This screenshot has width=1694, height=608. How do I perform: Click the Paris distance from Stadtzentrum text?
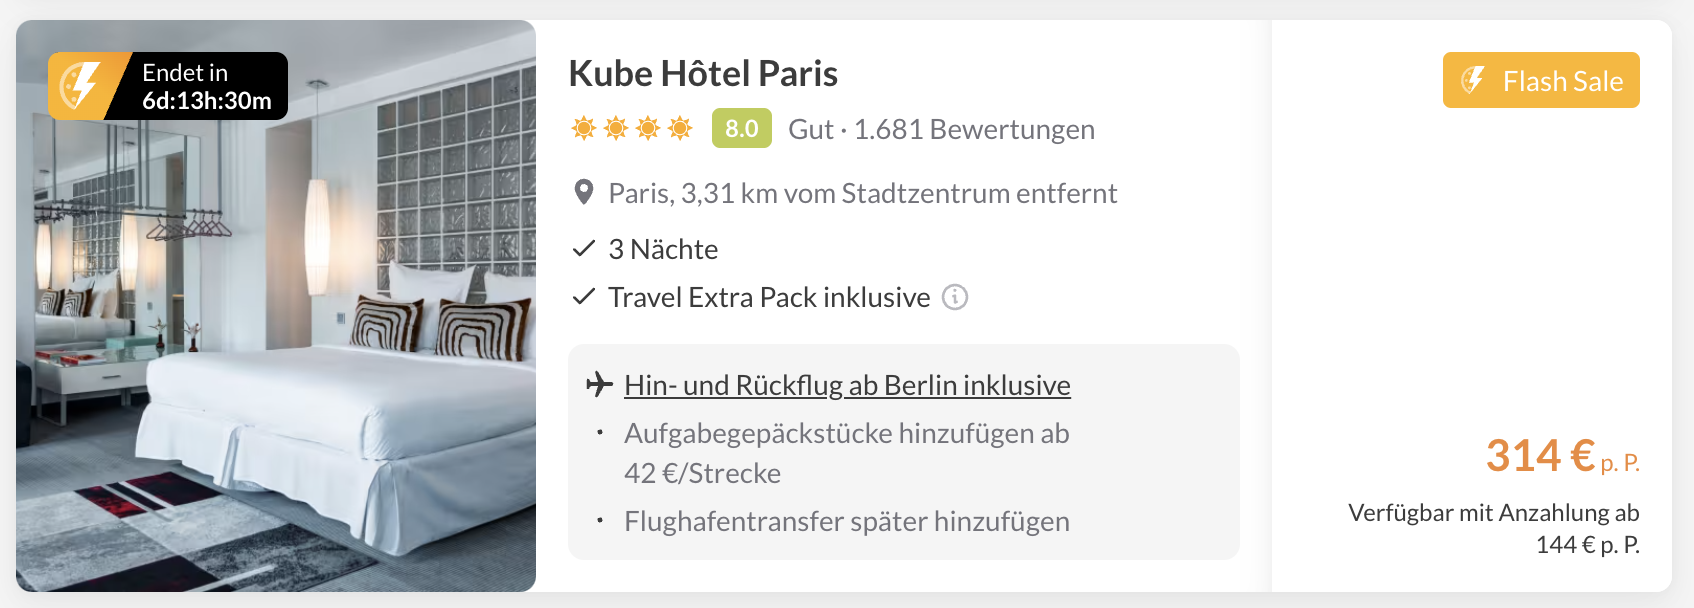coord(862,193)
